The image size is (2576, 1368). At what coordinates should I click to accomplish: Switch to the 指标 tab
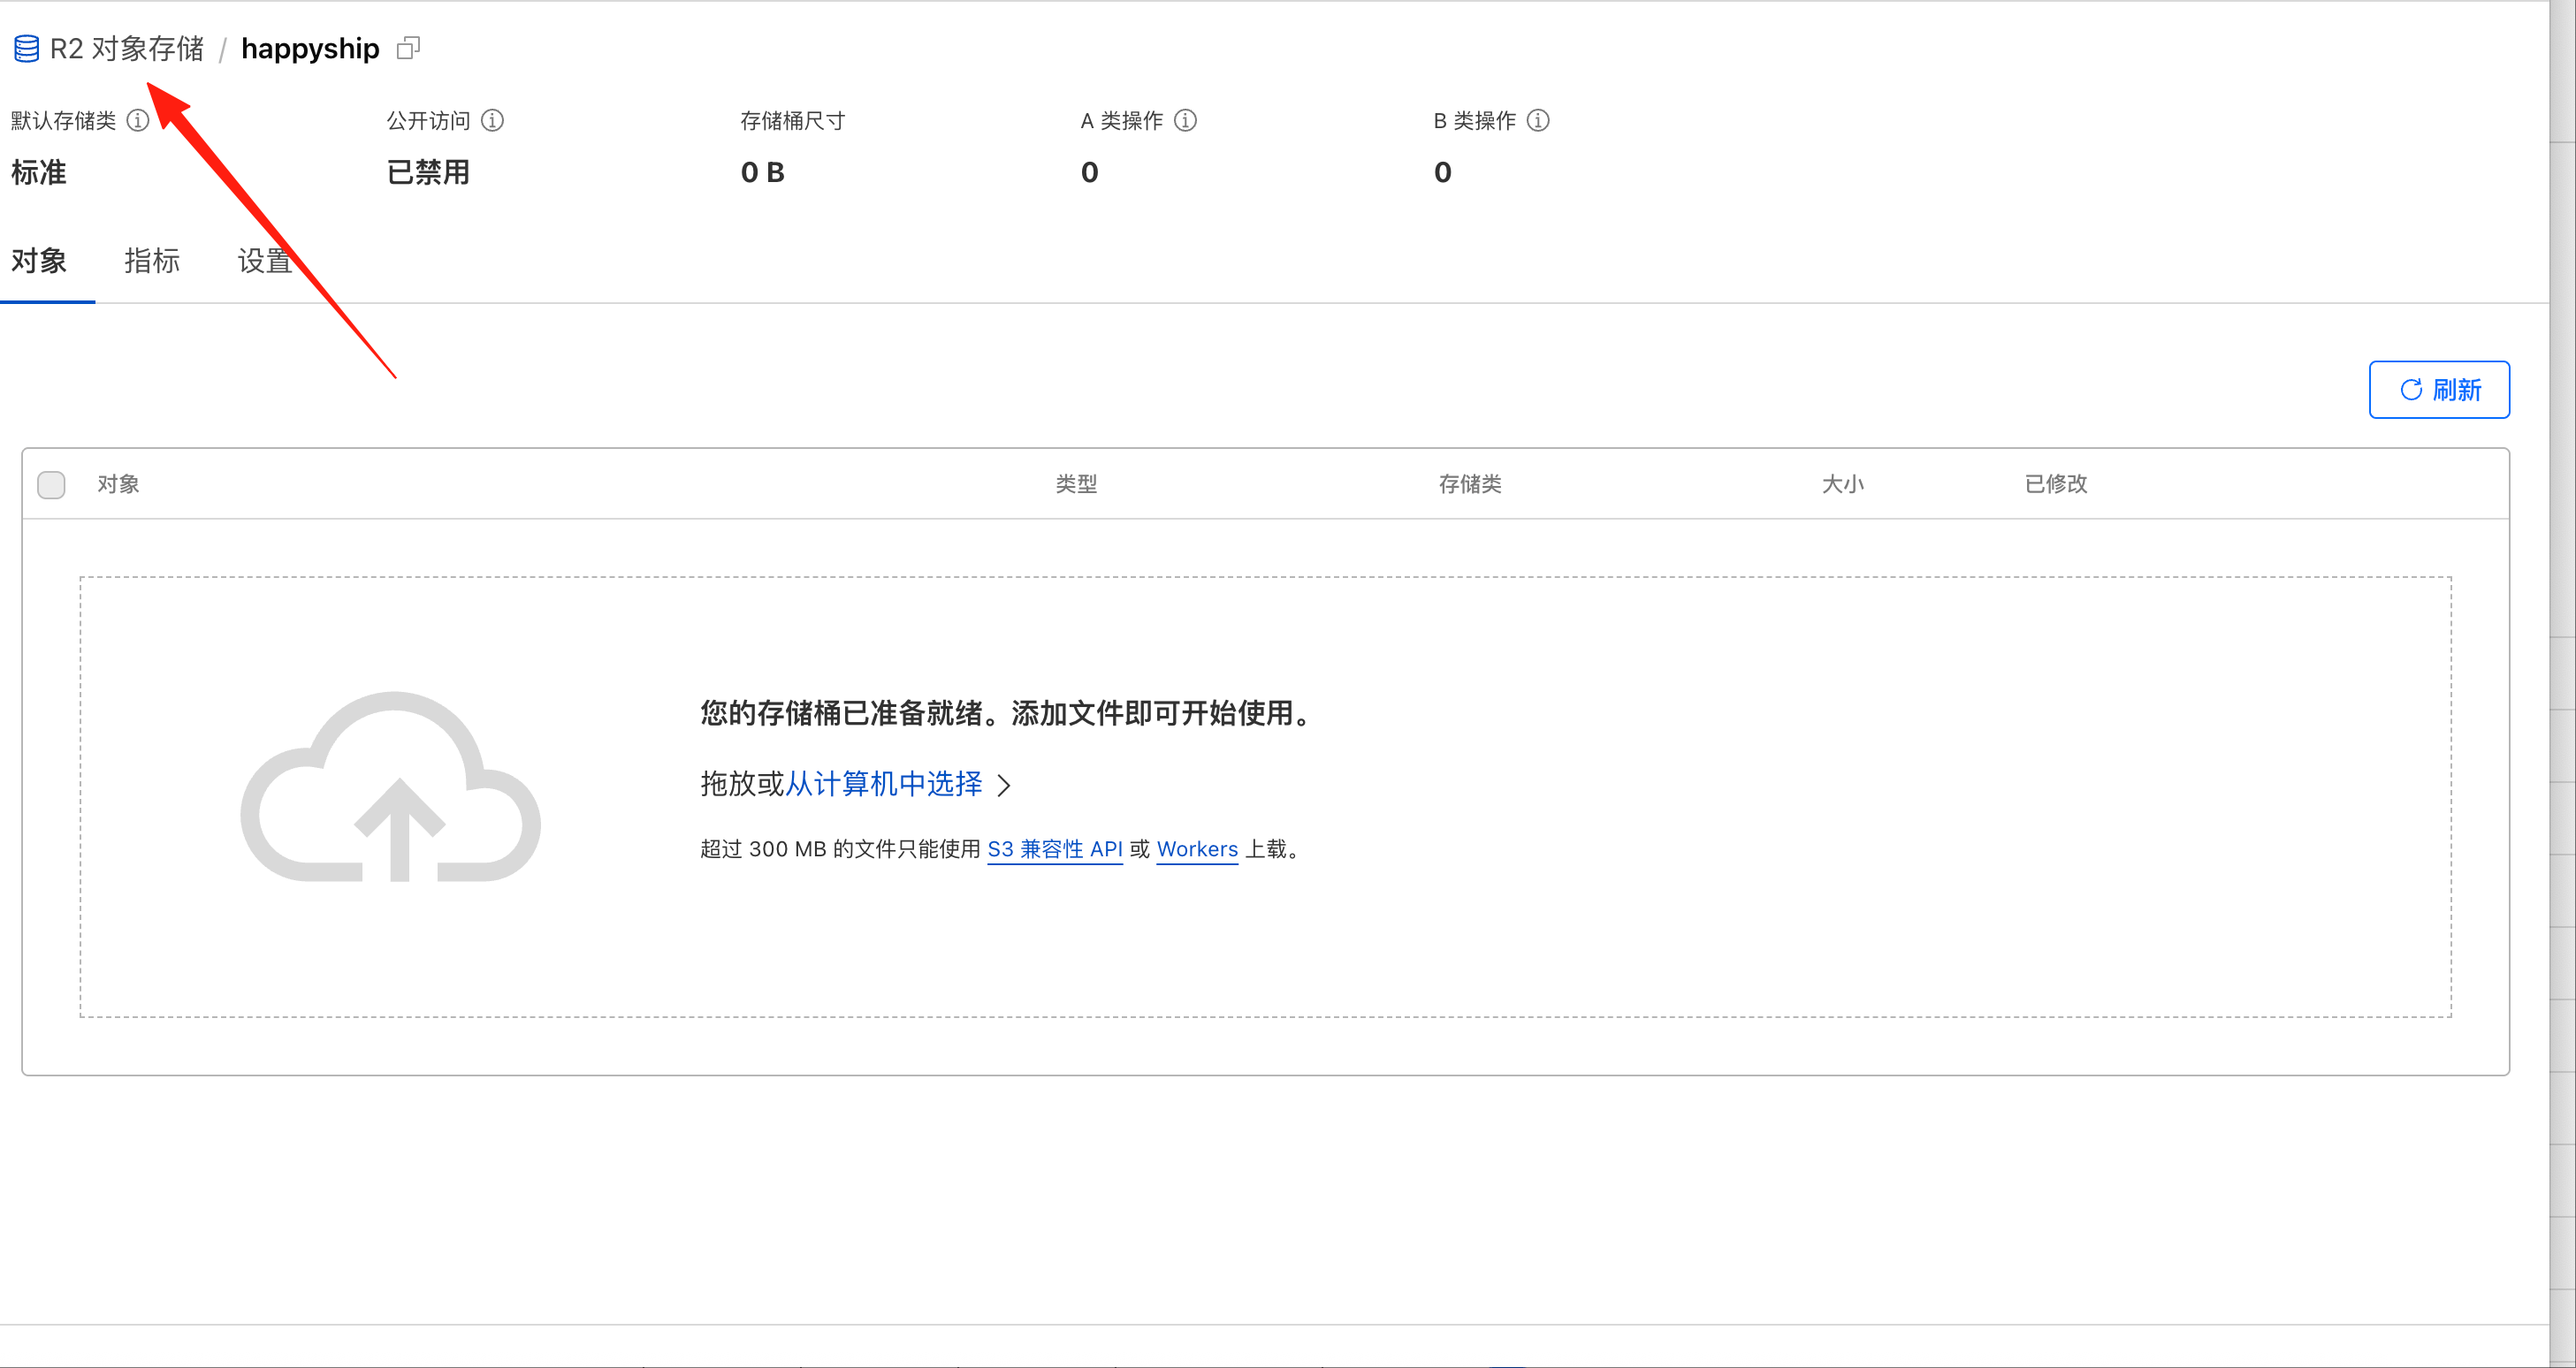click(x=152, y=261)
